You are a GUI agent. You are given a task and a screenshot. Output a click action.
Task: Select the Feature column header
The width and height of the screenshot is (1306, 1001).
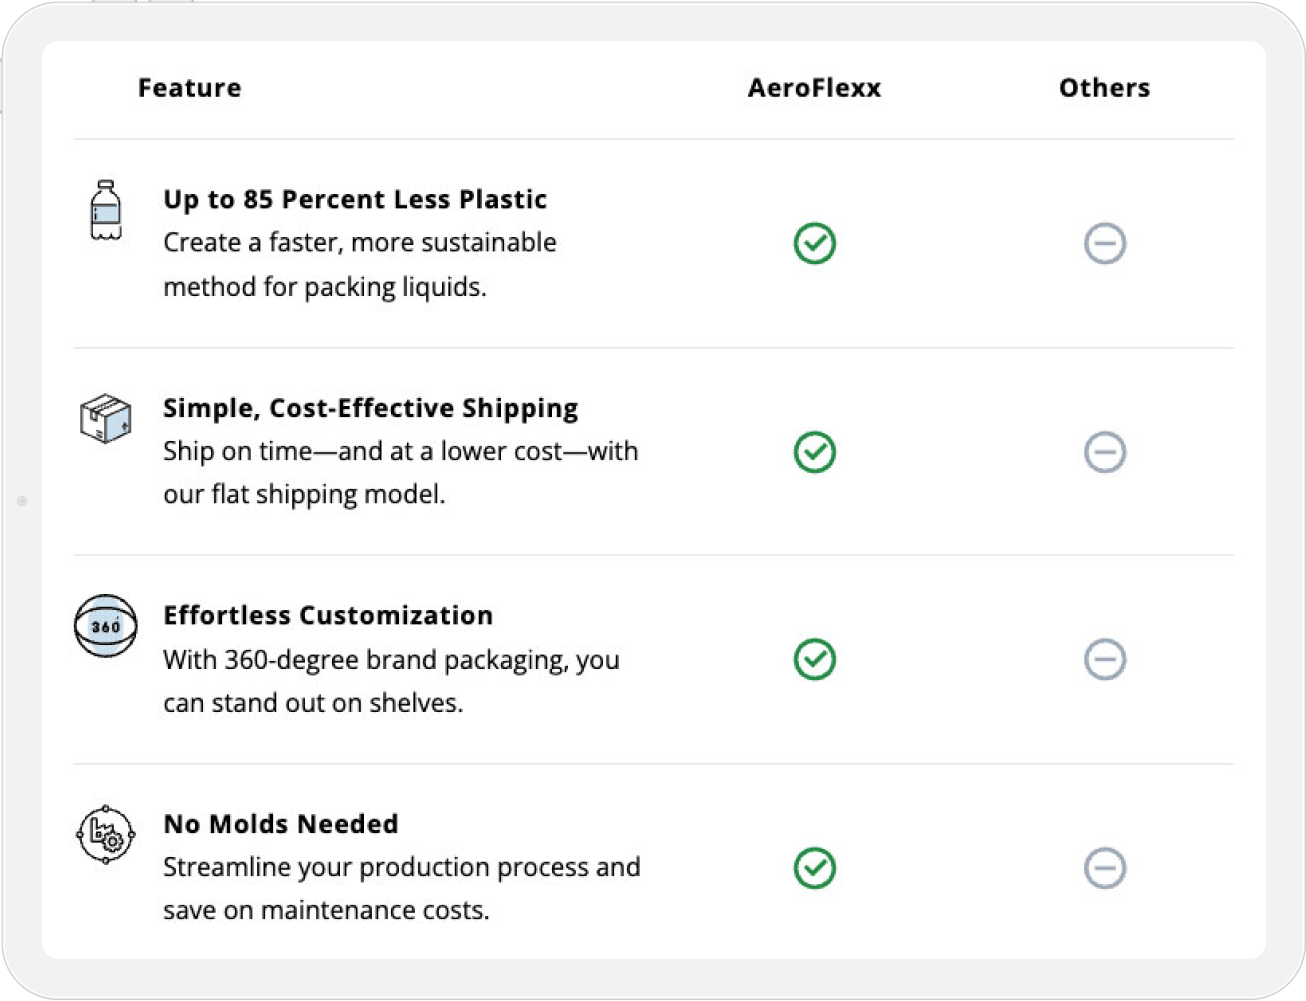point(190,88)
